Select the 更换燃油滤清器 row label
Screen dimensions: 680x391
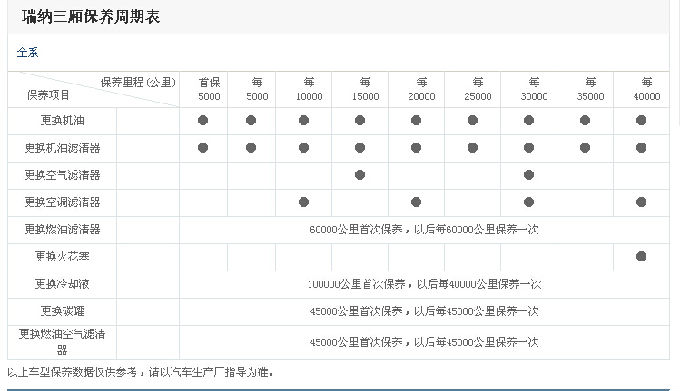coord(62,229)
